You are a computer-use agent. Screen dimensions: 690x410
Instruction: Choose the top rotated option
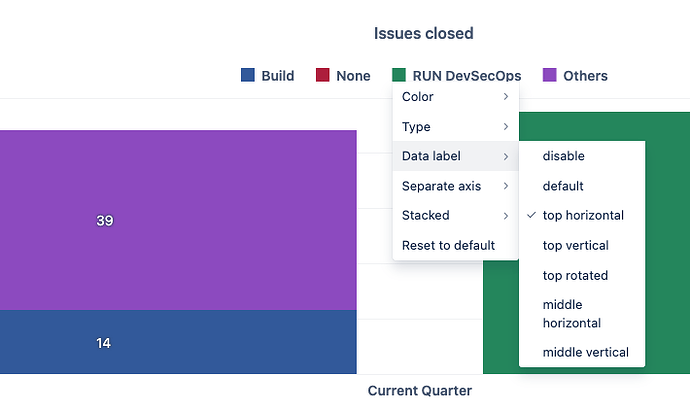coord(582,275)
